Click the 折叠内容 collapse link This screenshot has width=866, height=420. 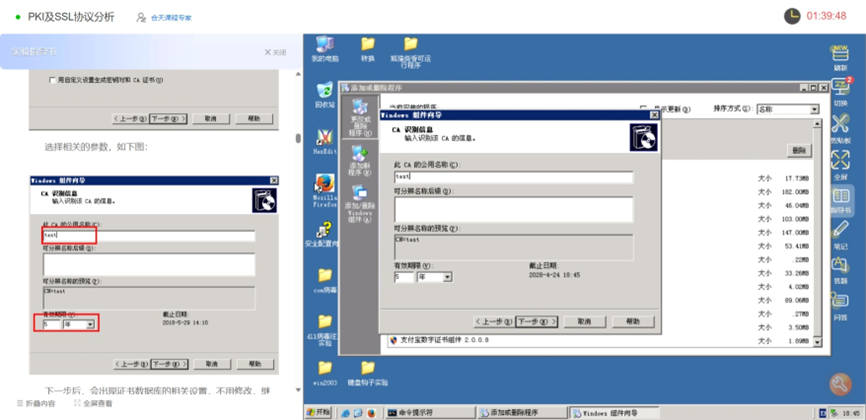[x=36, y=403]
